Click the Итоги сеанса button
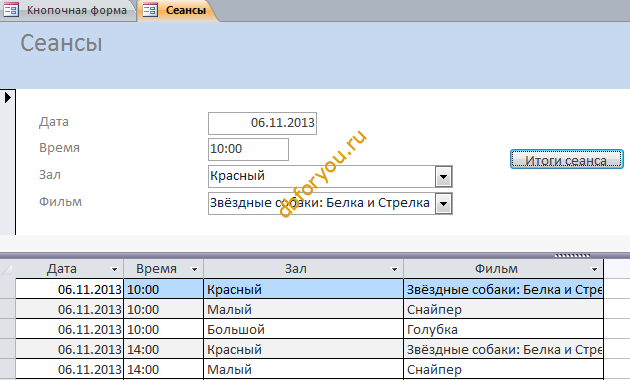This screenshot has height=380, width=630. (567, 159)
